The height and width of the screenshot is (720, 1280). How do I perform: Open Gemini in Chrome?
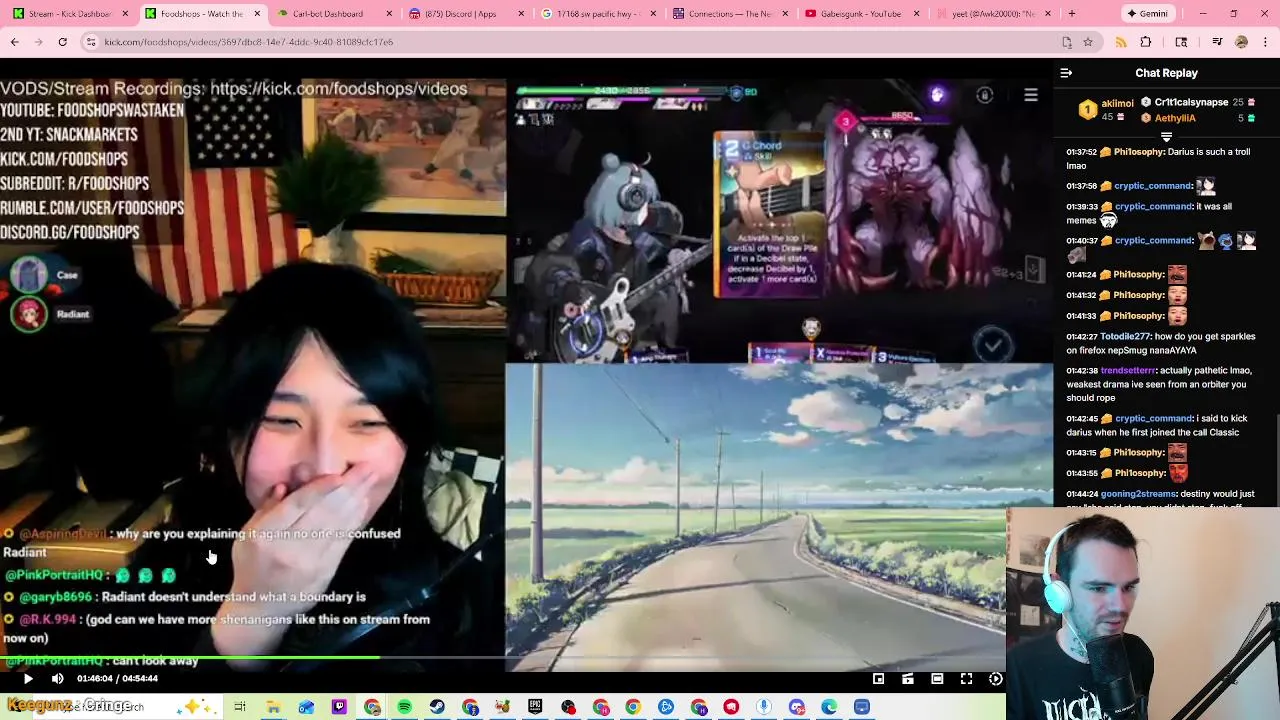pos(1147,14)
